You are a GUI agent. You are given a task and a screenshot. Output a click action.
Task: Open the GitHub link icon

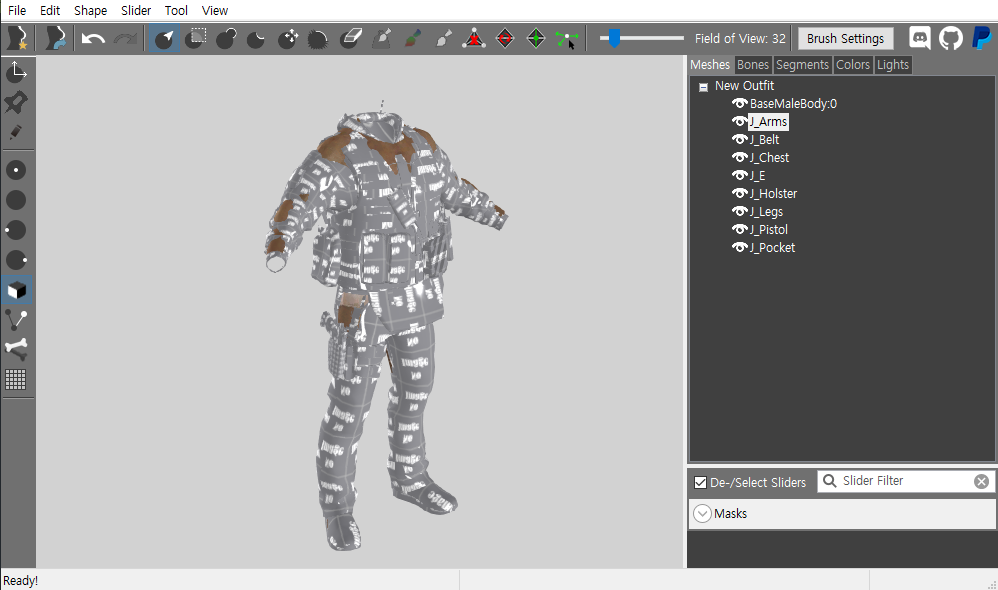point(950,38)
